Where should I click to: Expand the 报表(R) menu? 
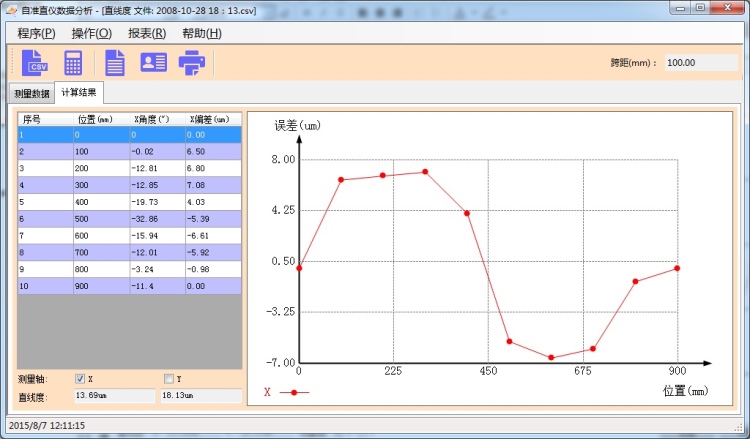(146, 33)
